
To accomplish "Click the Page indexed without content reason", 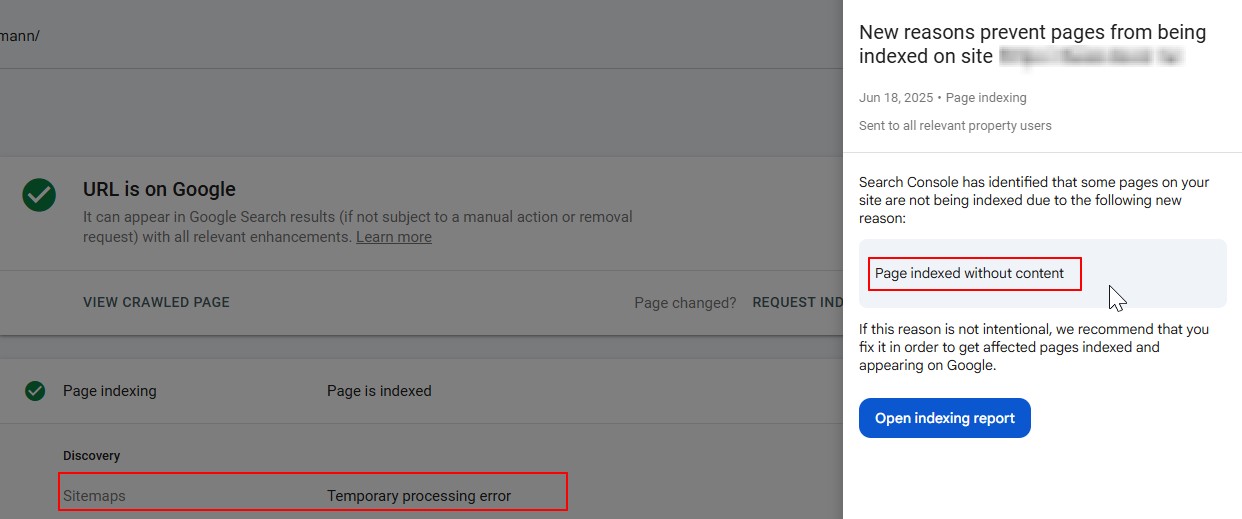I will (x=969, y=273).
